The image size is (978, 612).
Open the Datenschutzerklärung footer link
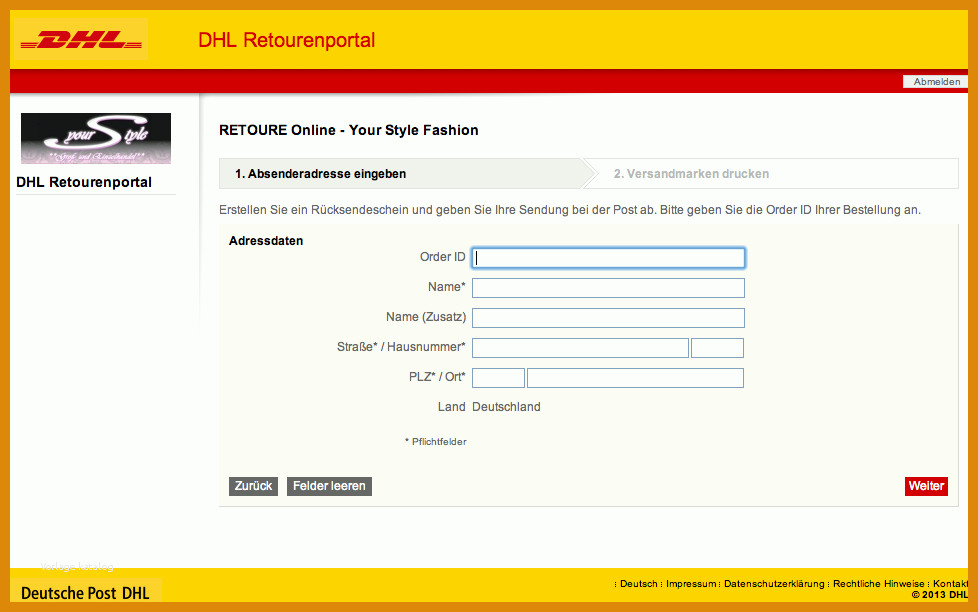[774, 584]
